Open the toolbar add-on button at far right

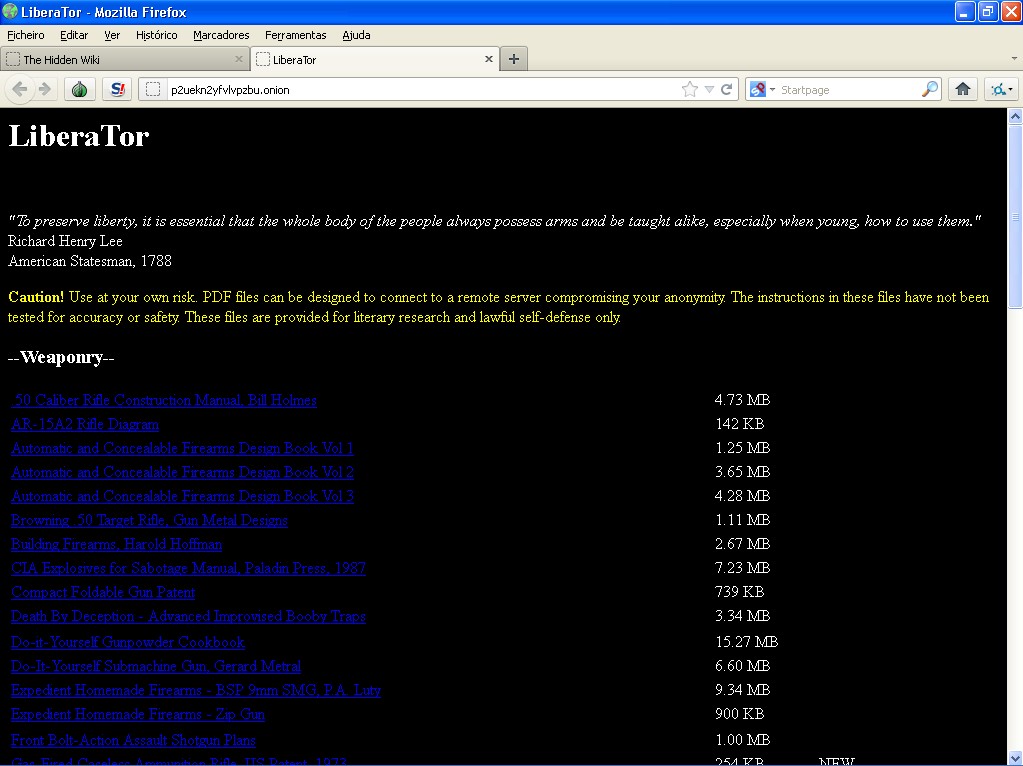[1001, 89]
